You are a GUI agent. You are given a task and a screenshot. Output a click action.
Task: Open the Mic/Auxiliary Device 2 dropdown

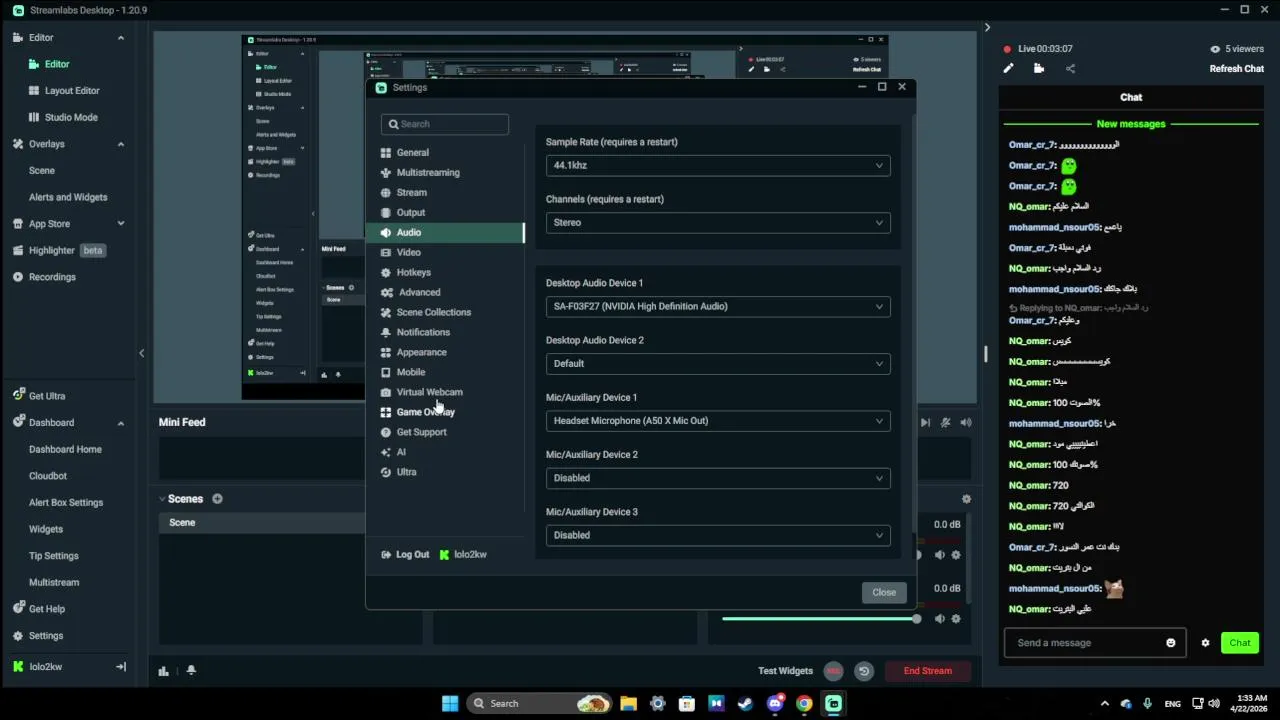tap(718, 478)
